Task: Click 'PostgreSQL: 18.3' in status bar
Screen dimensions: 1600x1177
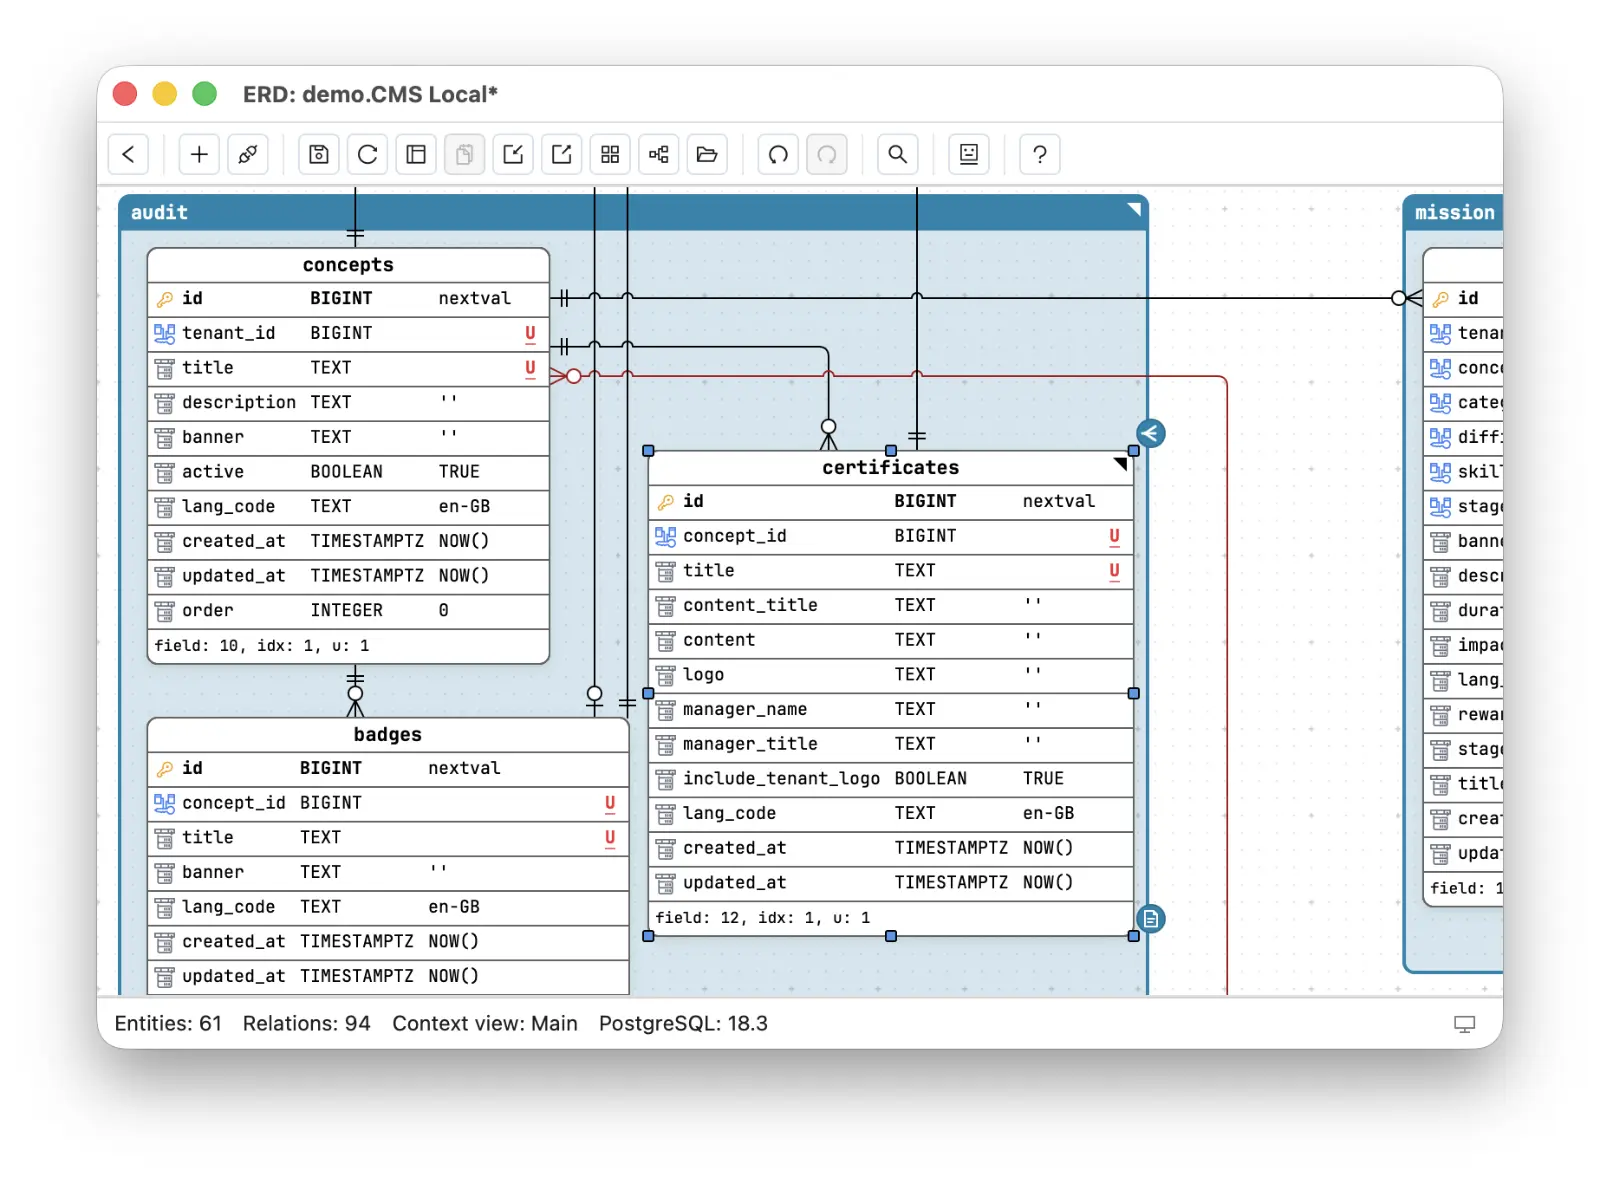Action: tap(683, 1024)
